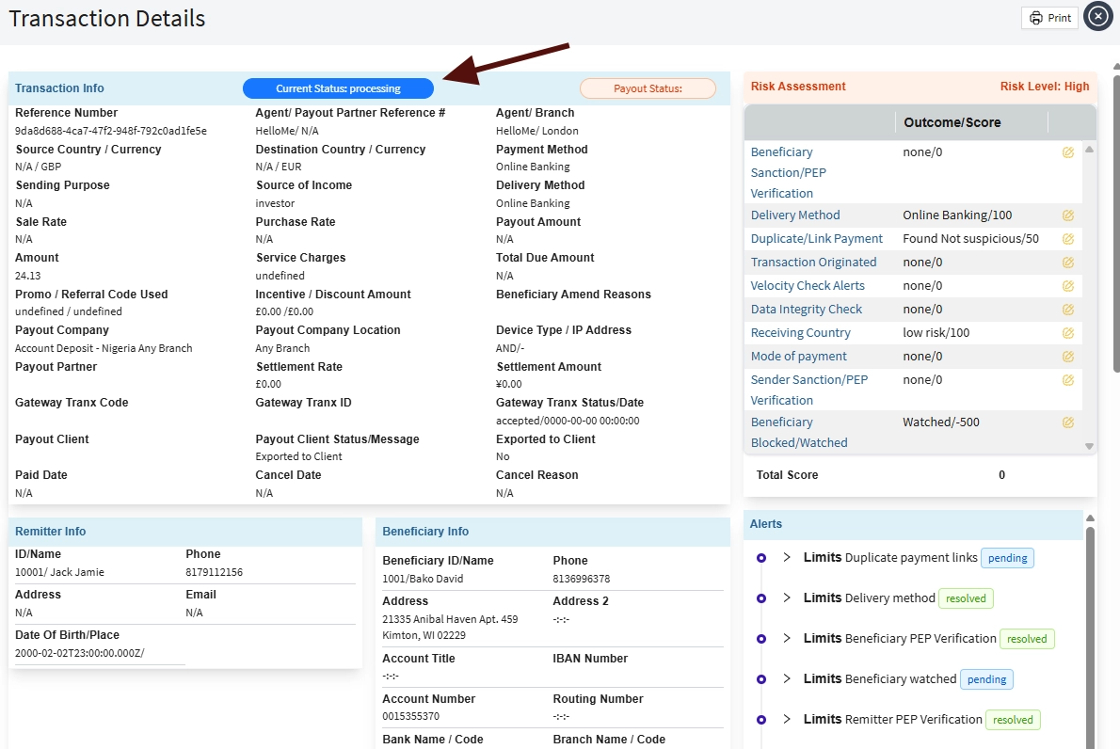Viewport: 1120px width, 749px height.
Task: Click edit icon for Transaction Originated row
Action: [1068, 262]
